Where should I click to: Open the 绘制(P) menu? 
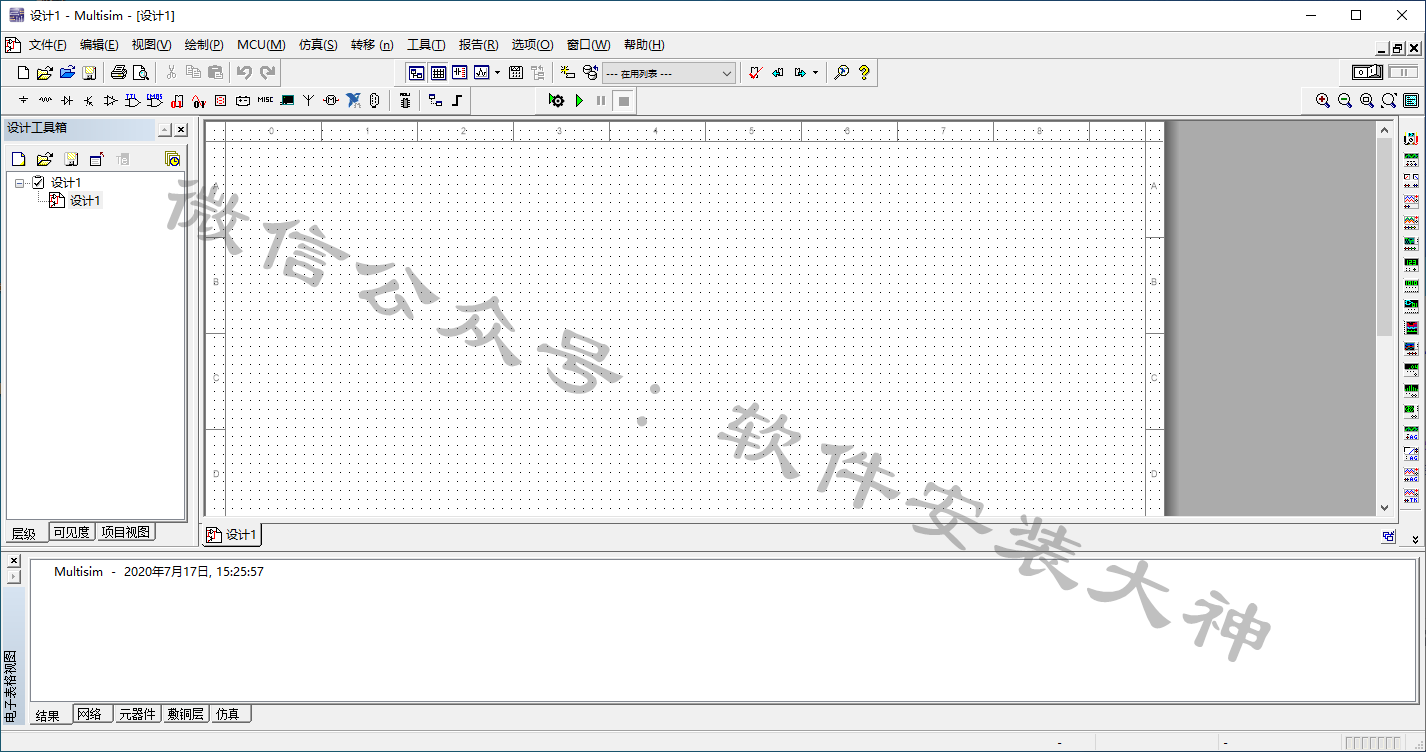(204, 45)
